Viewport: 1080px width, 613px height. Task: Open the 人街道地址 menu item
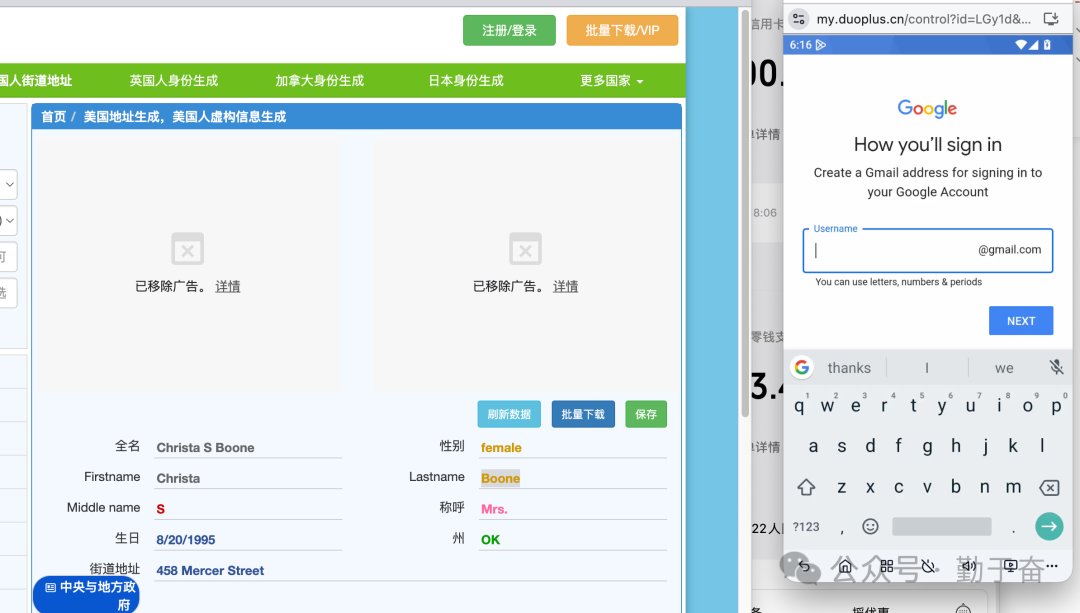click(x=36, y=81)
